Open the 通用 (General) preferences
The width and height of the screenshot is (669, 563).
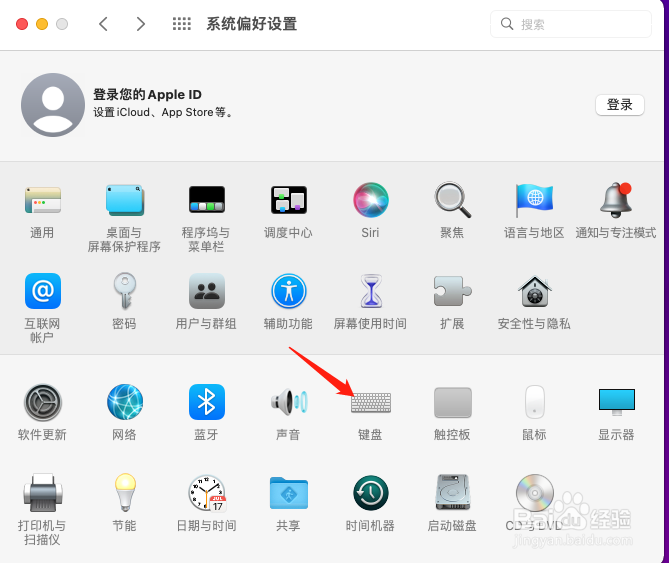click(42, 200)
